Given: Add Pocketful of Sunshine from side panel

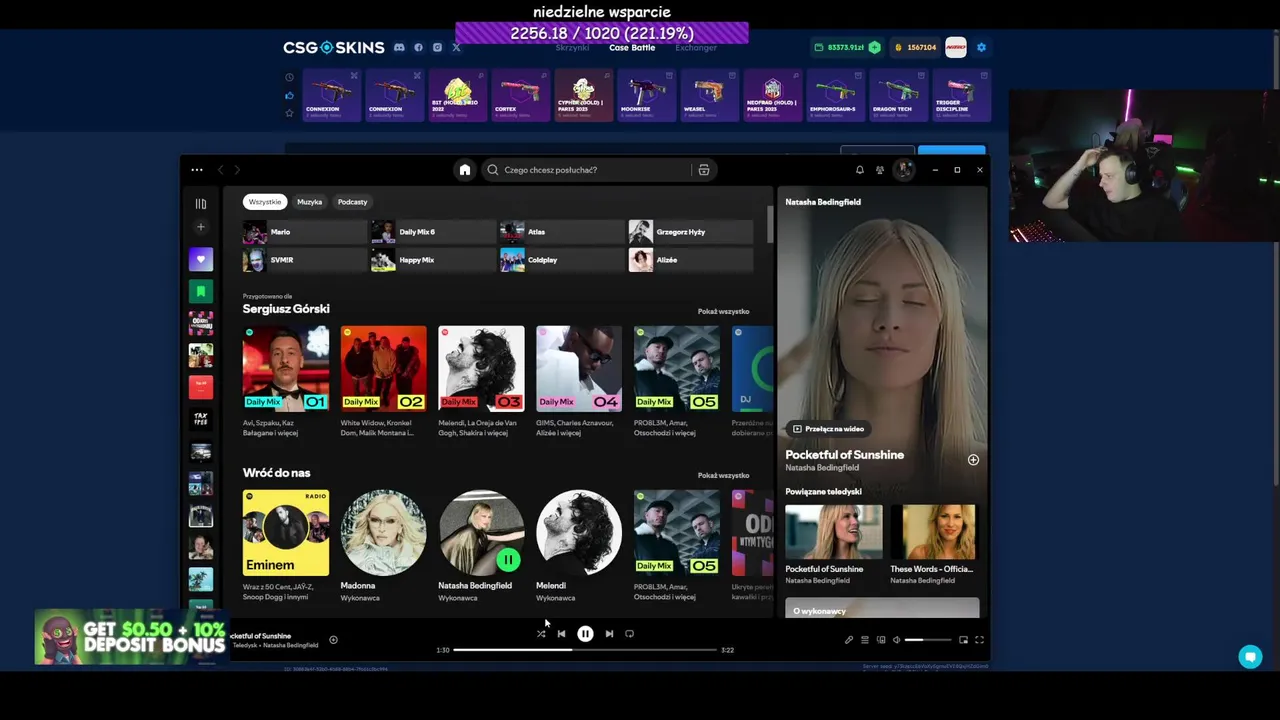Looking at the screenshot, I should [x=973, y=460].
